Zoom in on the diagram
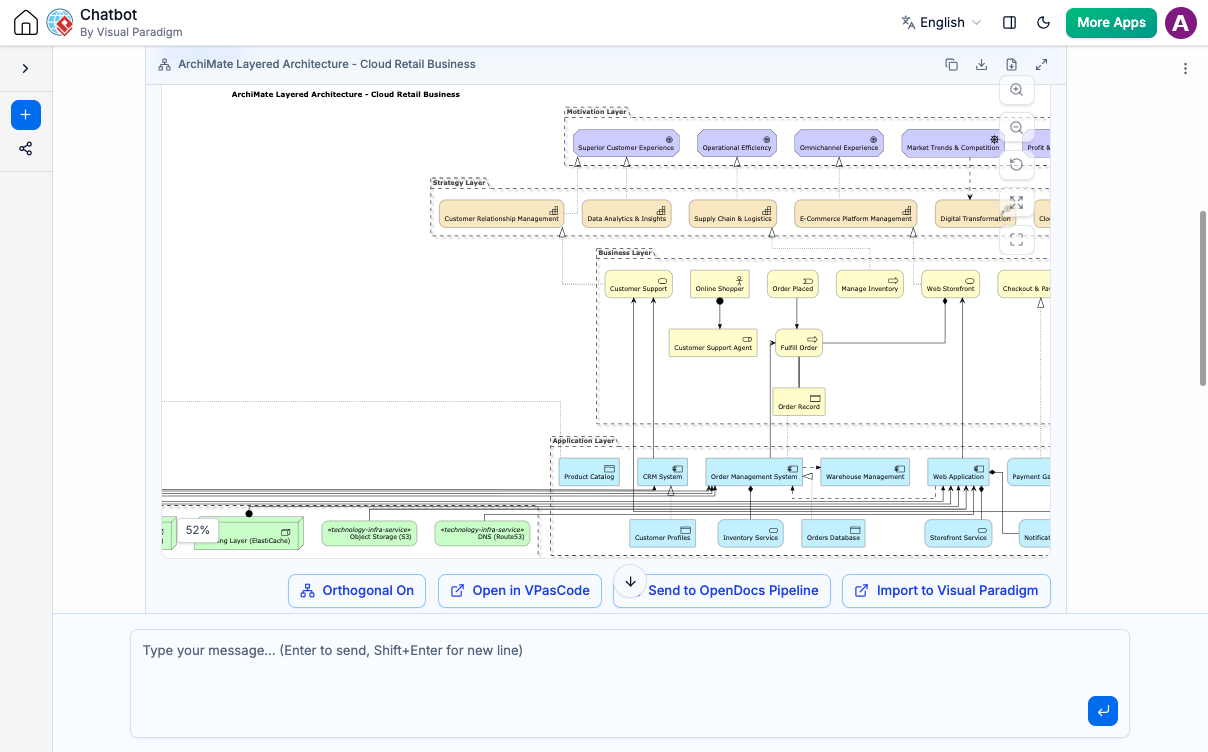This screenshot has height=752, width=1208. [1017, 90]
